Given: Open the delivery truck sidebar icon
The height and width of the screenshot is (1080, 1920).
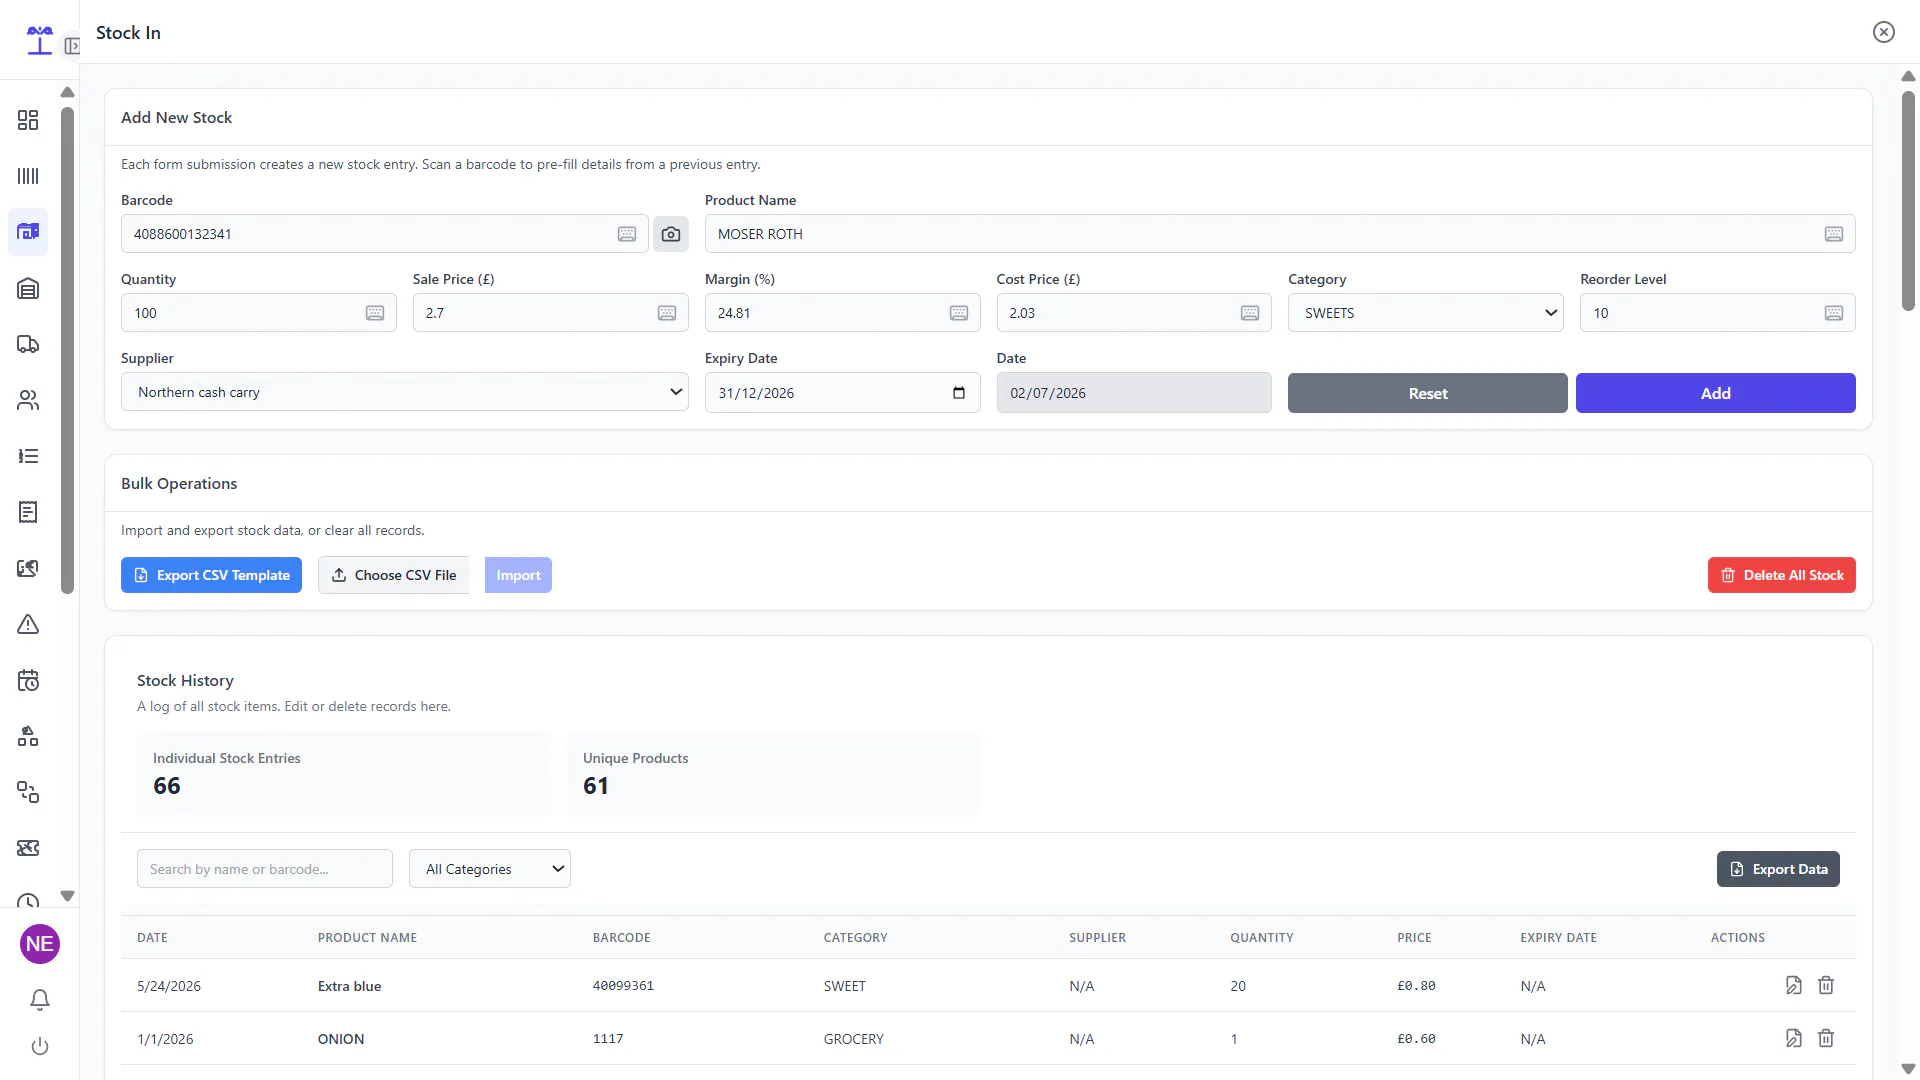Looking at the screenshot, I should [28, 344].
